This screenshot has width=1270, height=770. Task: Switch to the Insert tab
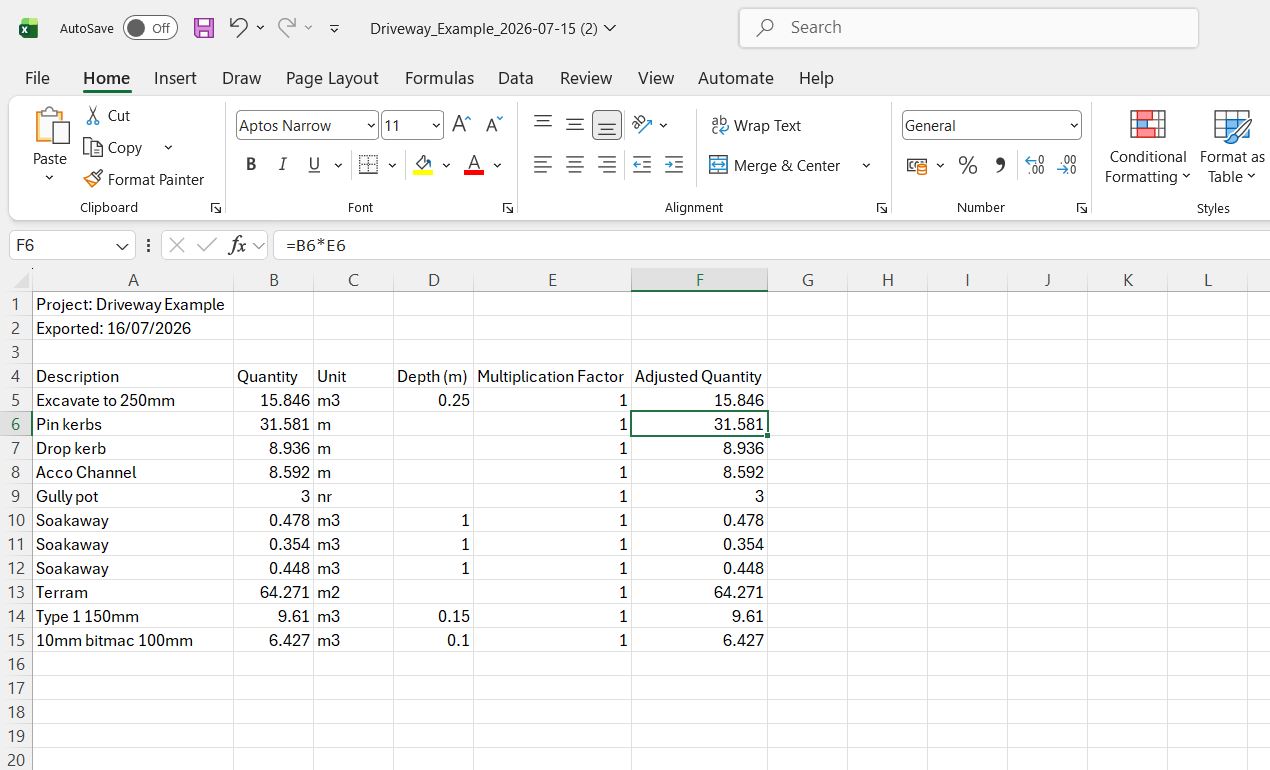175,78
